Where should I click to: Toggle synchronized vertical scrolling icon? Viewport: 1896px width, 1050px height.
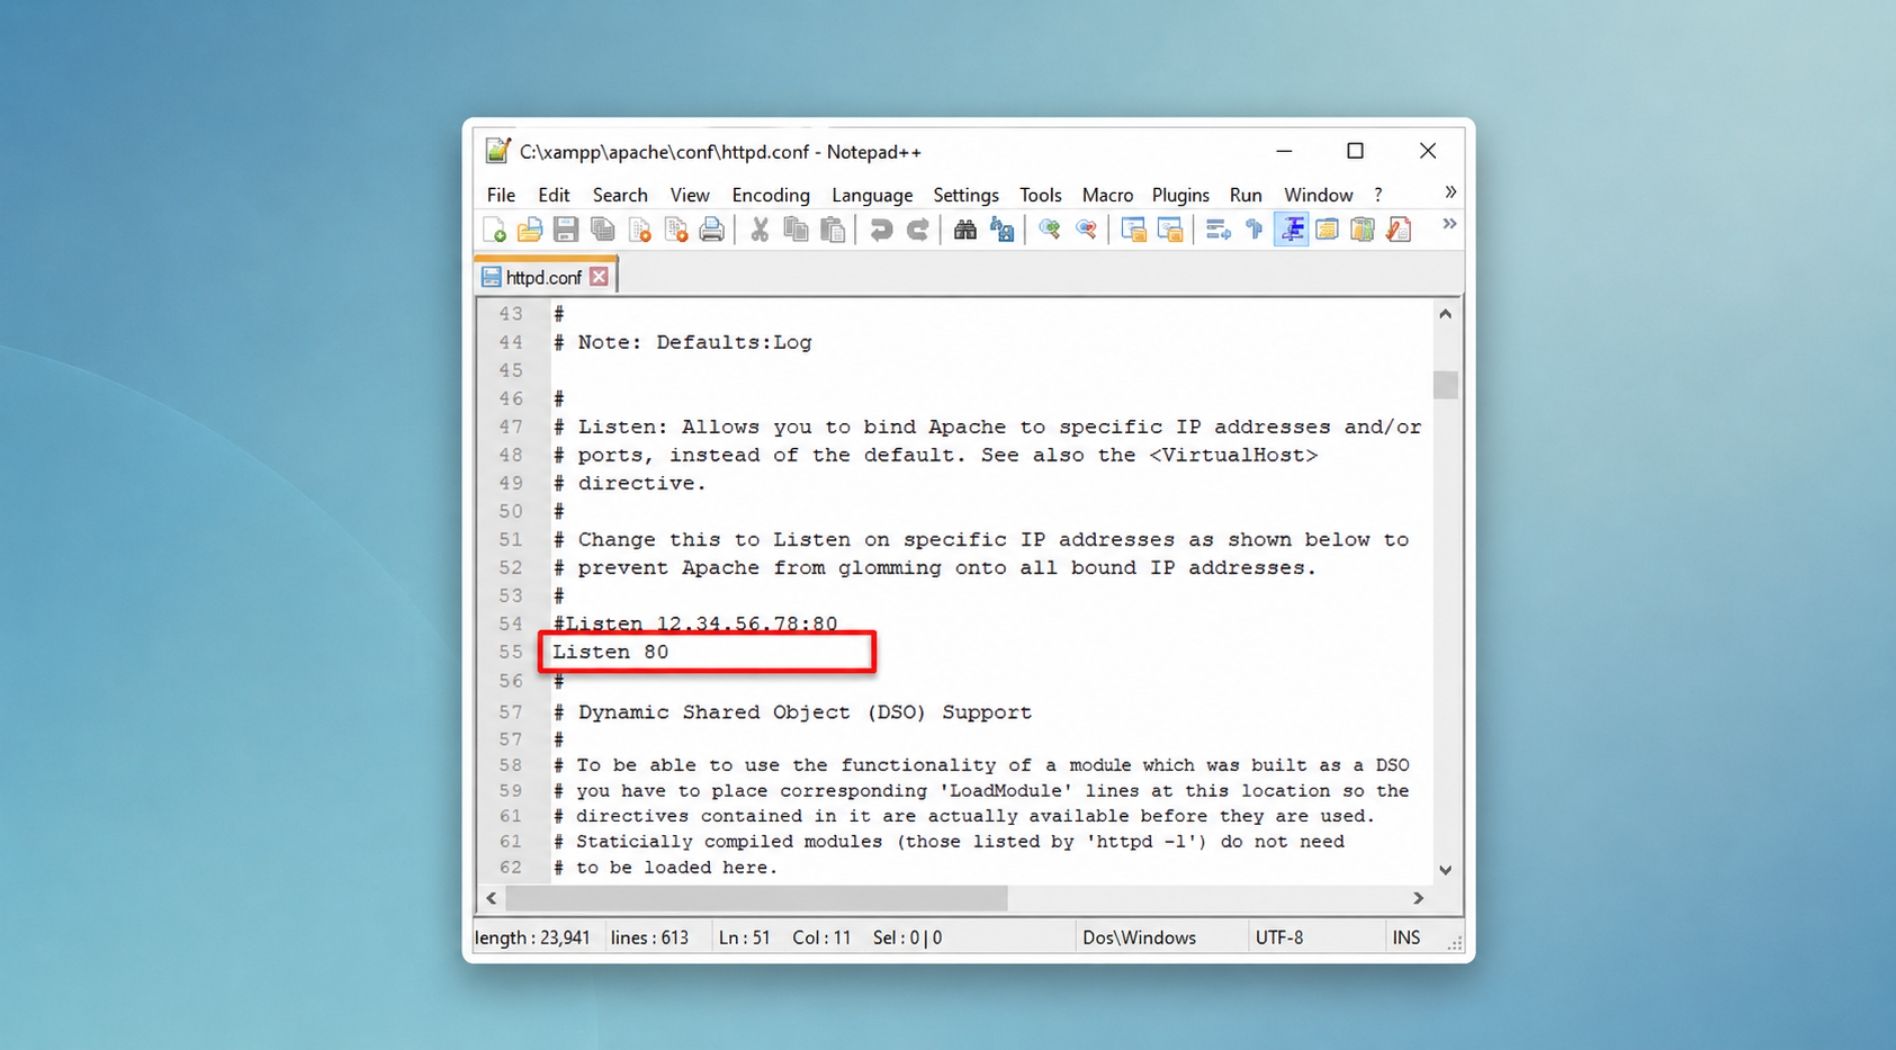(1133, 230)
